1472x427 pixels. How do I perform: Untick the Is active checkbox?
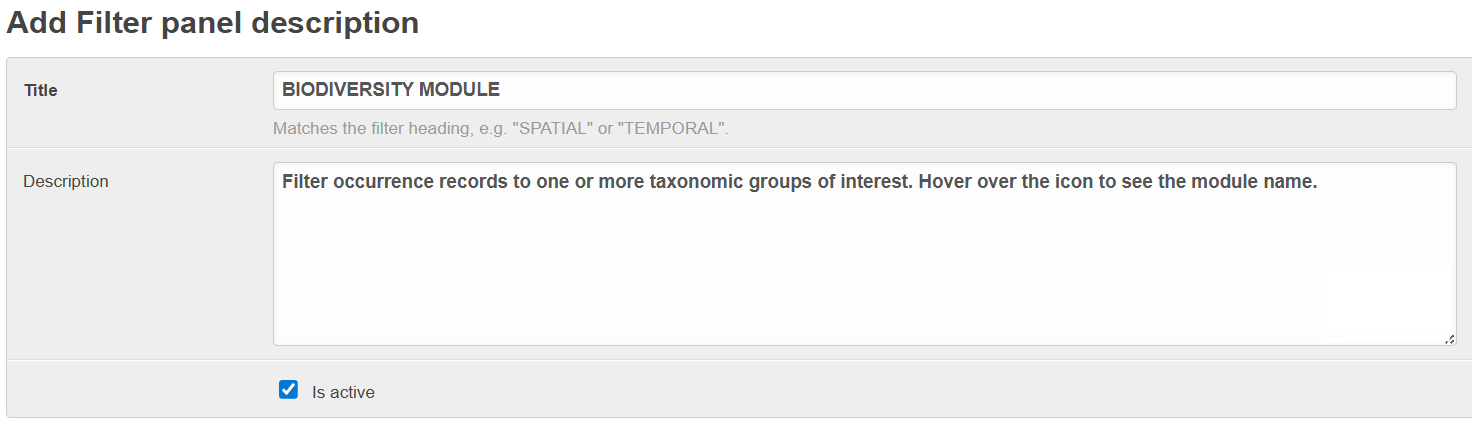(x=289, y=390)
